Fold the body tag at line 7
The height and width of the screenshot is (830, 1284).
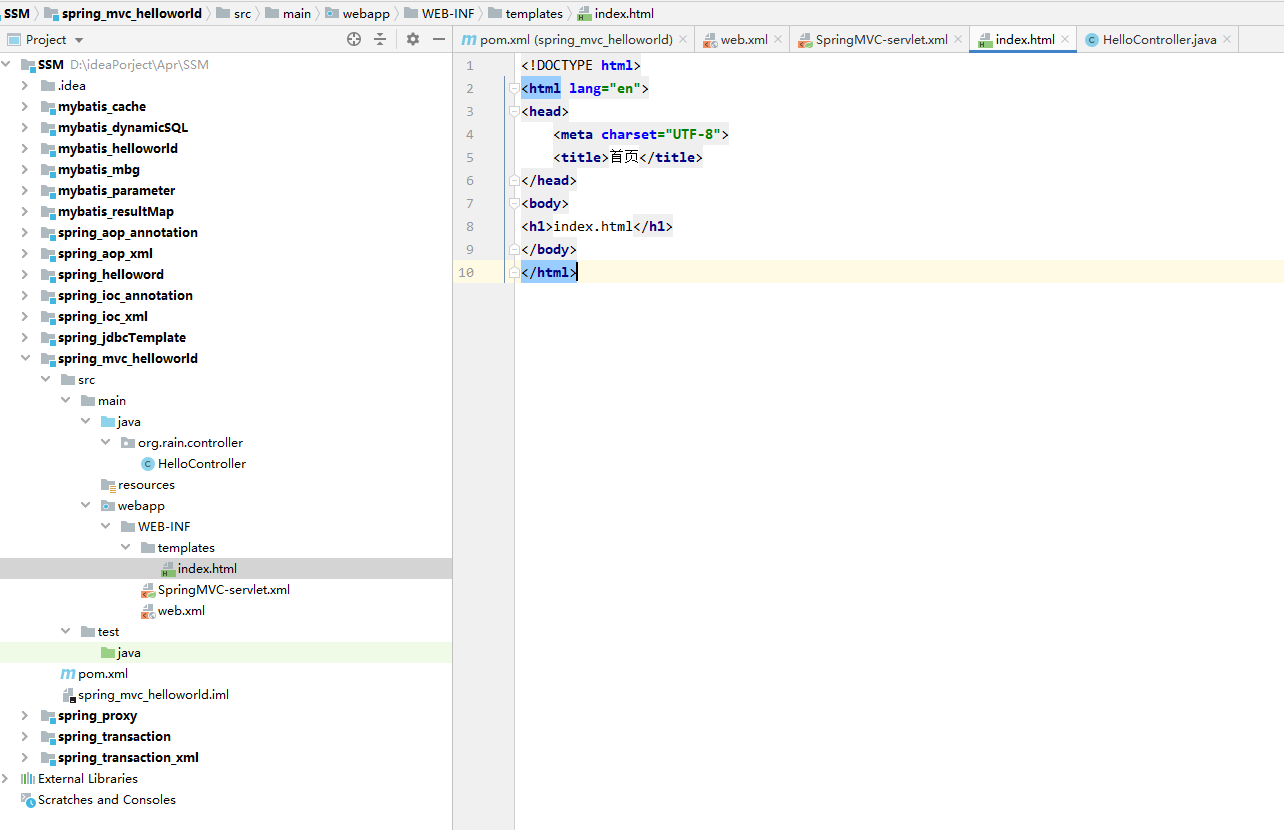coord(513,203)
